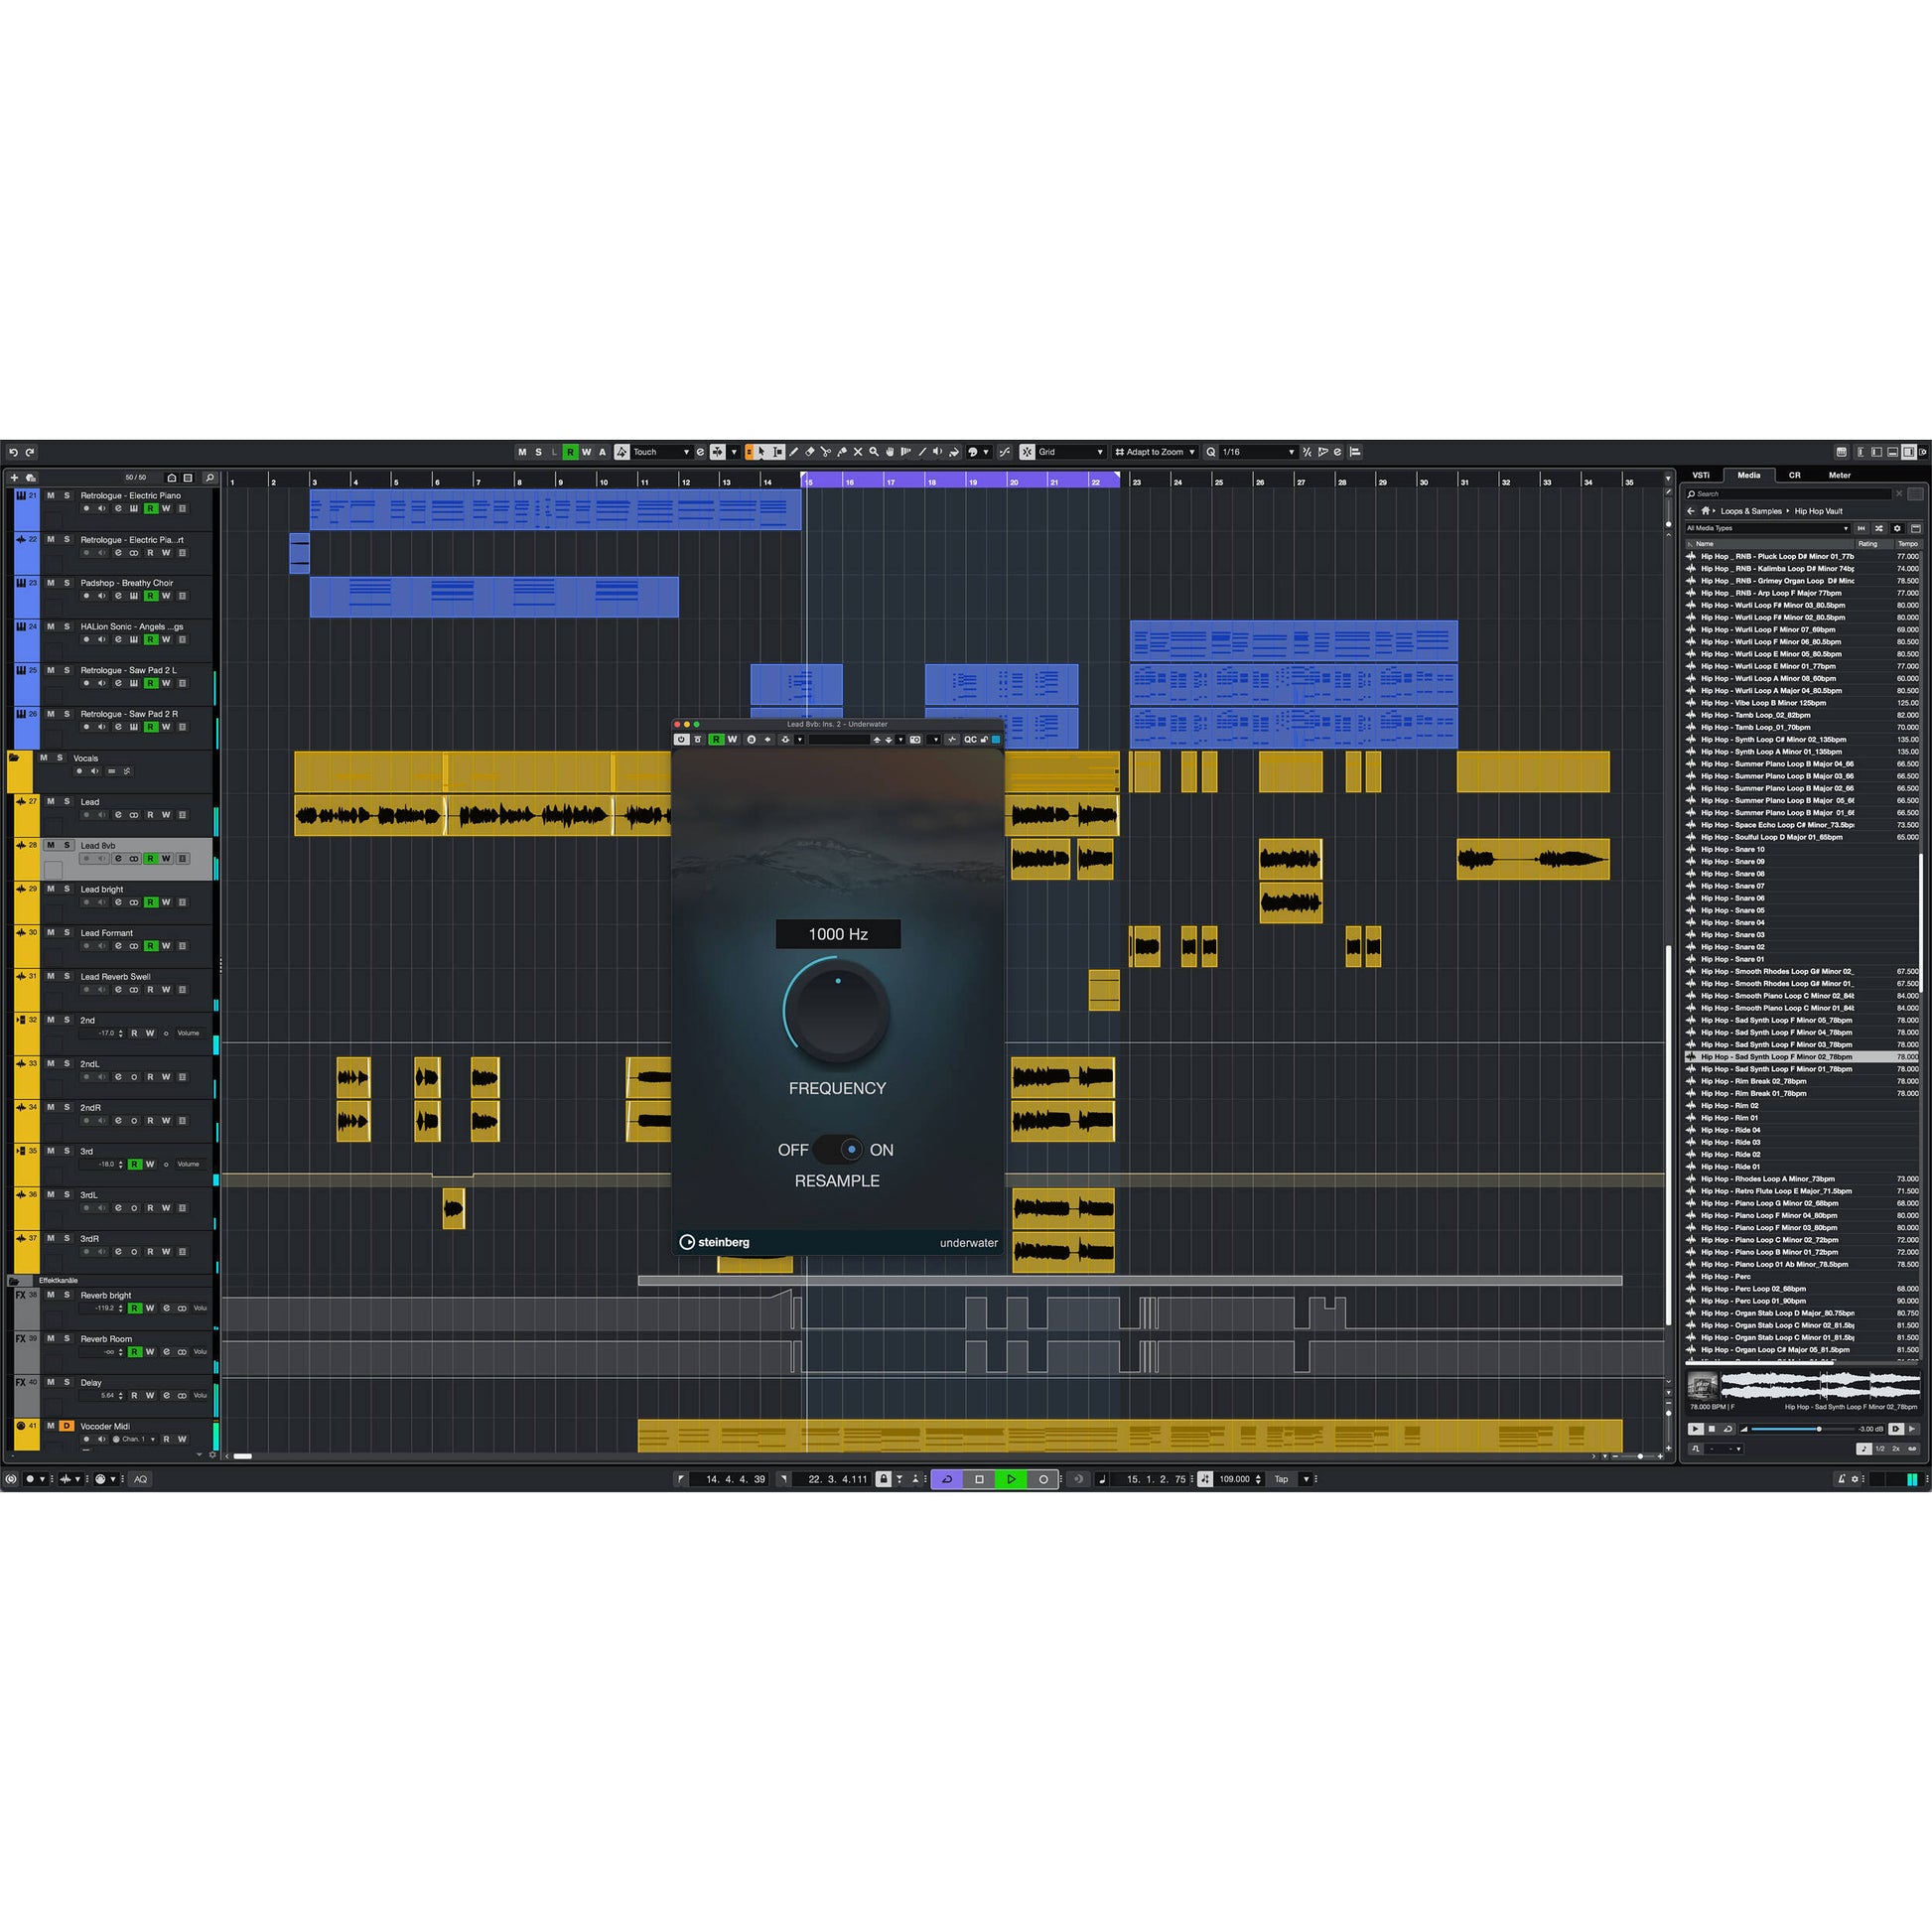Screen dimensions: 1932x1932
Task: Click the transport Play button
Action: (x=1011, y=1479)
